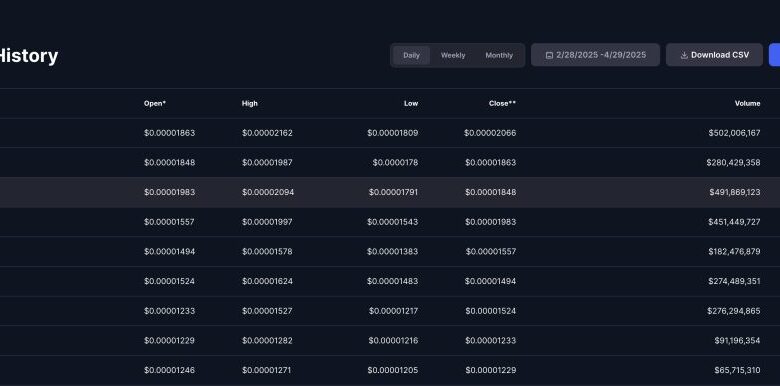Viewport: 780px width, 386px height.
Task: Click the low value $0.00001217
Action: coord(393,311)
